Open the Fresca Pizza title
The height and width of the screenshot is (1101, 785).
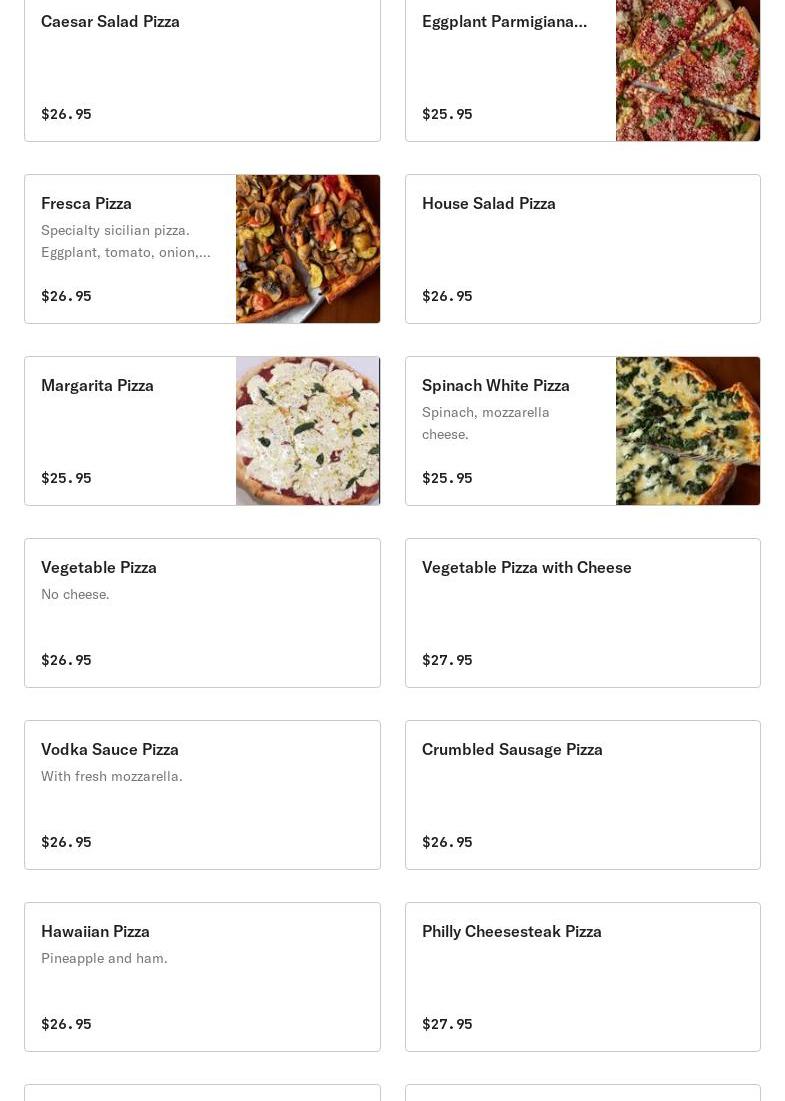(x=86, y=204)
